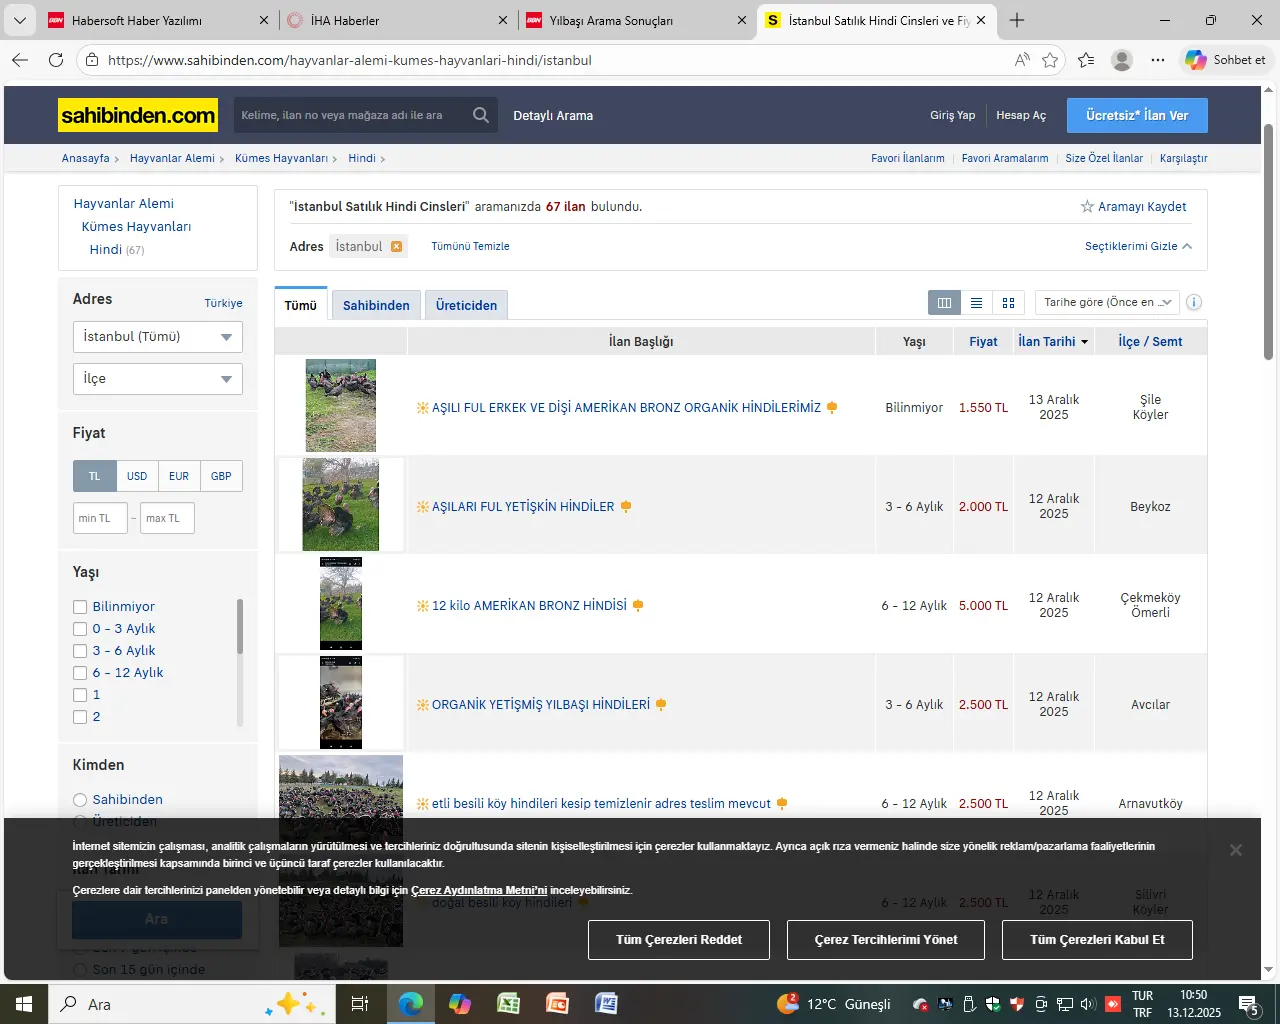
Task: Click the search magnifier icon in header
Action: pyautogui.click(x=481, y=115)
